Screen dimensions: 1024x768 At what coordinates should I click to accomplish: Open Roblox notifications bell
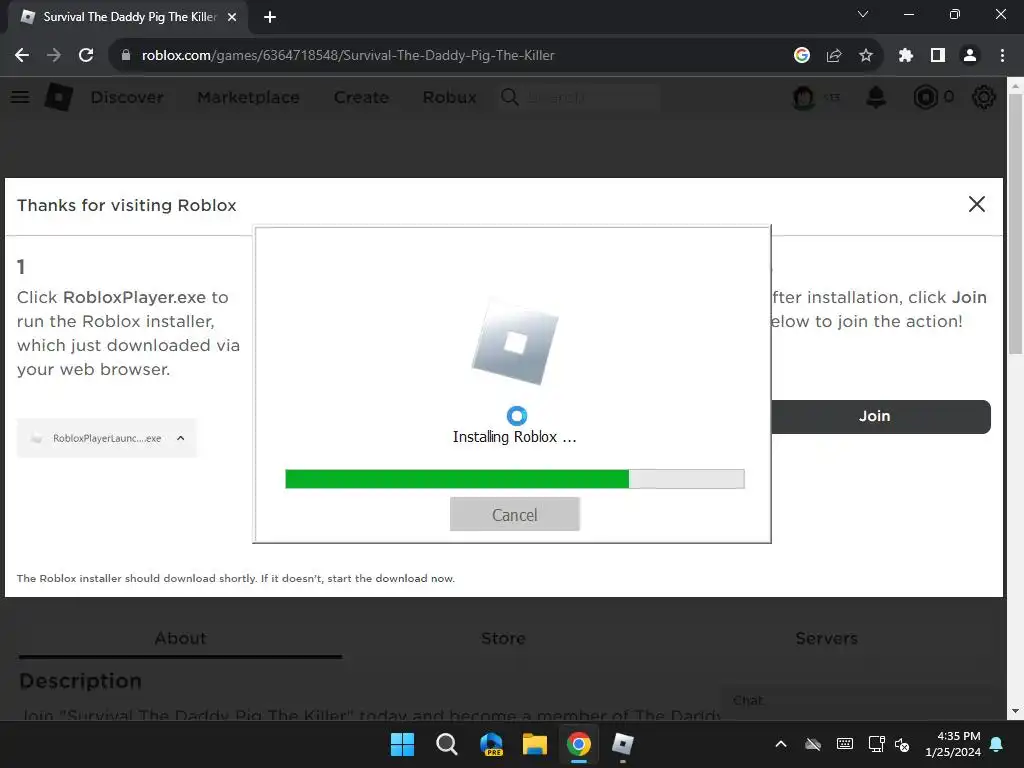point(876,97)
